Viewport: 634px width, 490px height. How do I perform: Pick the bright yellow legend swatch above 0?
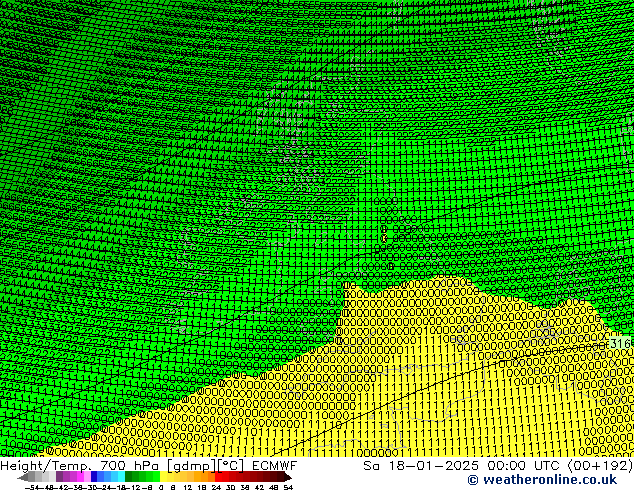163,476
